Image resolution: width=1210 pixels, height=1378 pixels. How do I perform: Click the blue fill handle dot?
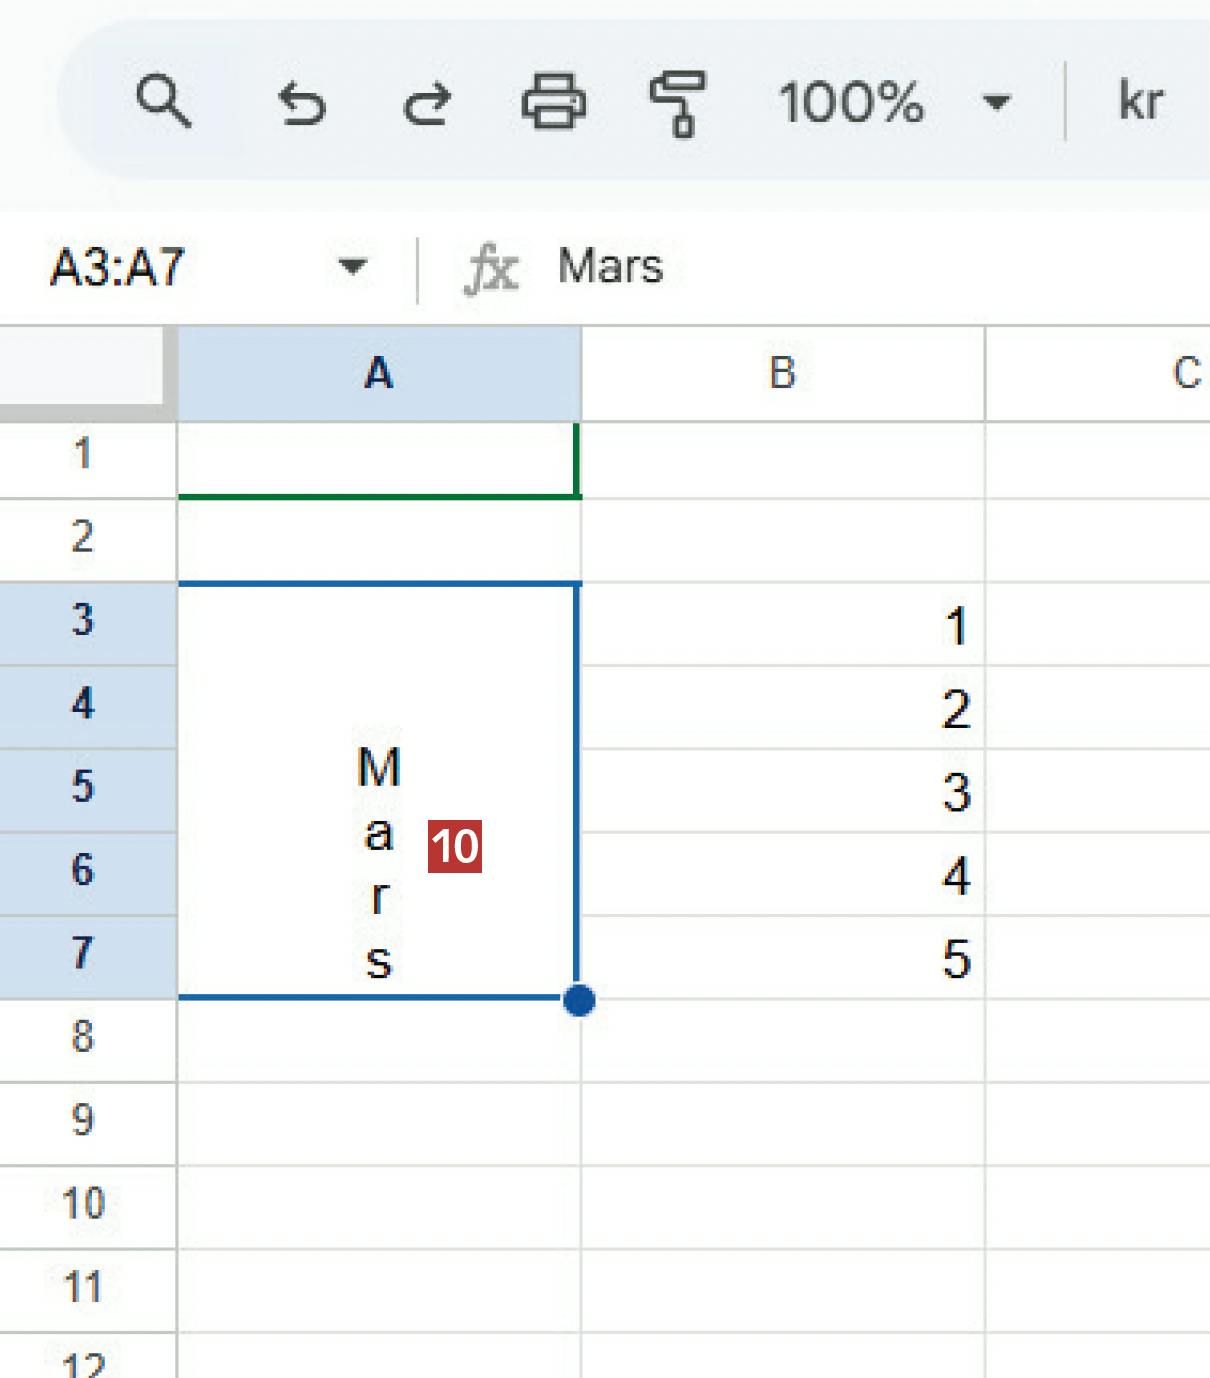click(579, 1000)
